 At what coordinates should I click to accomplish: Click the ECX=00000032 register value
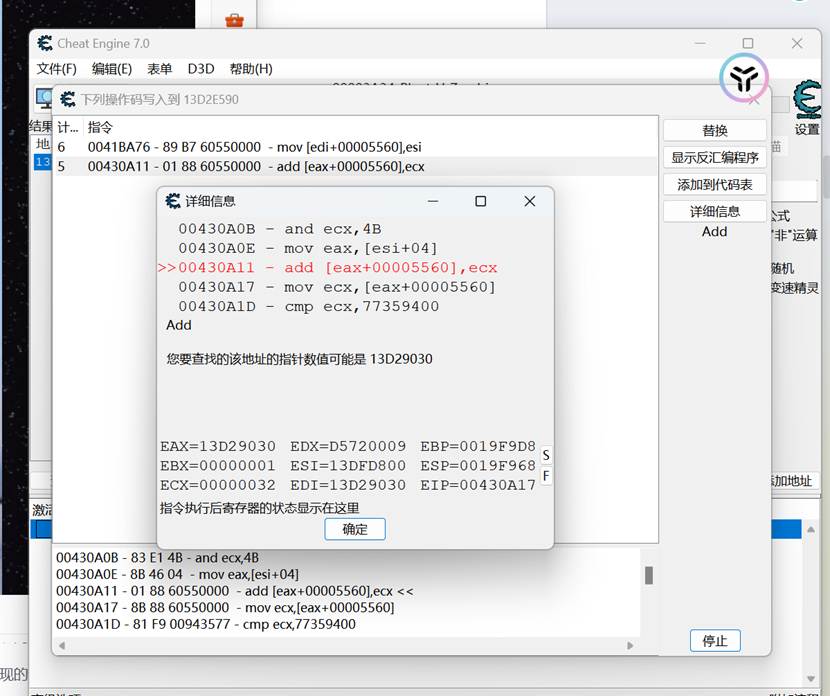218,485
